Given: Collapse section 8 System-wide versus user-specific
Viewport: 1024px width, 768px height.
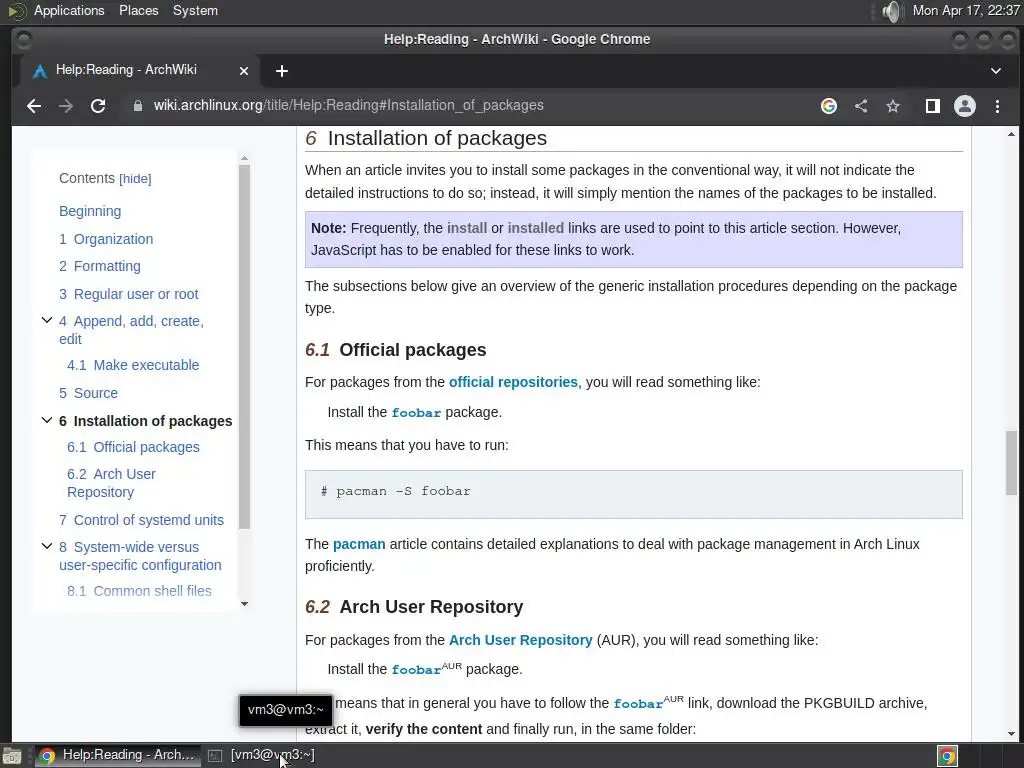Looking at the screenshot, I should click(x=46, y=547).
